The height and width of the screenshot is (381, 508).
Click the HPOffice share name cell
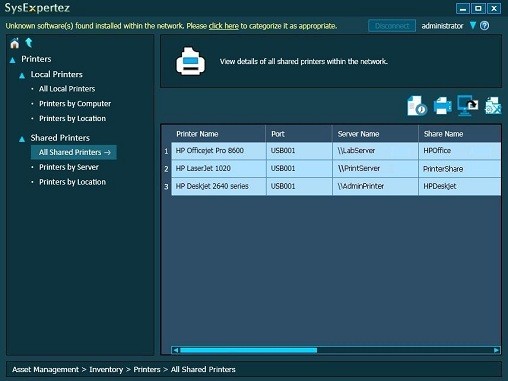[460, 151]
